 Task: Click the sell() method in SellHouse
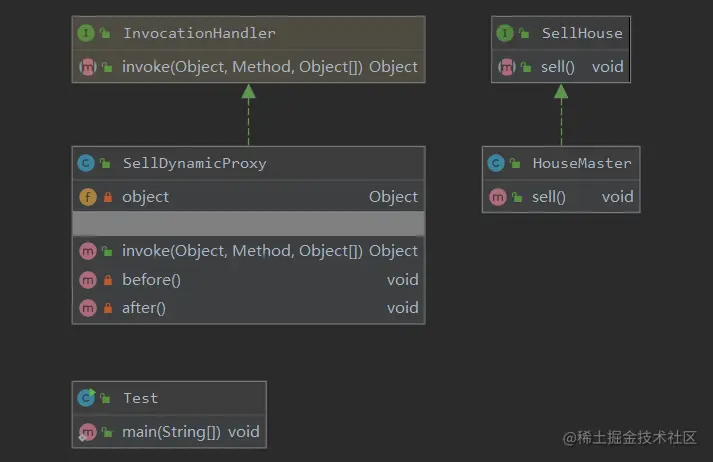click(558, 67)
